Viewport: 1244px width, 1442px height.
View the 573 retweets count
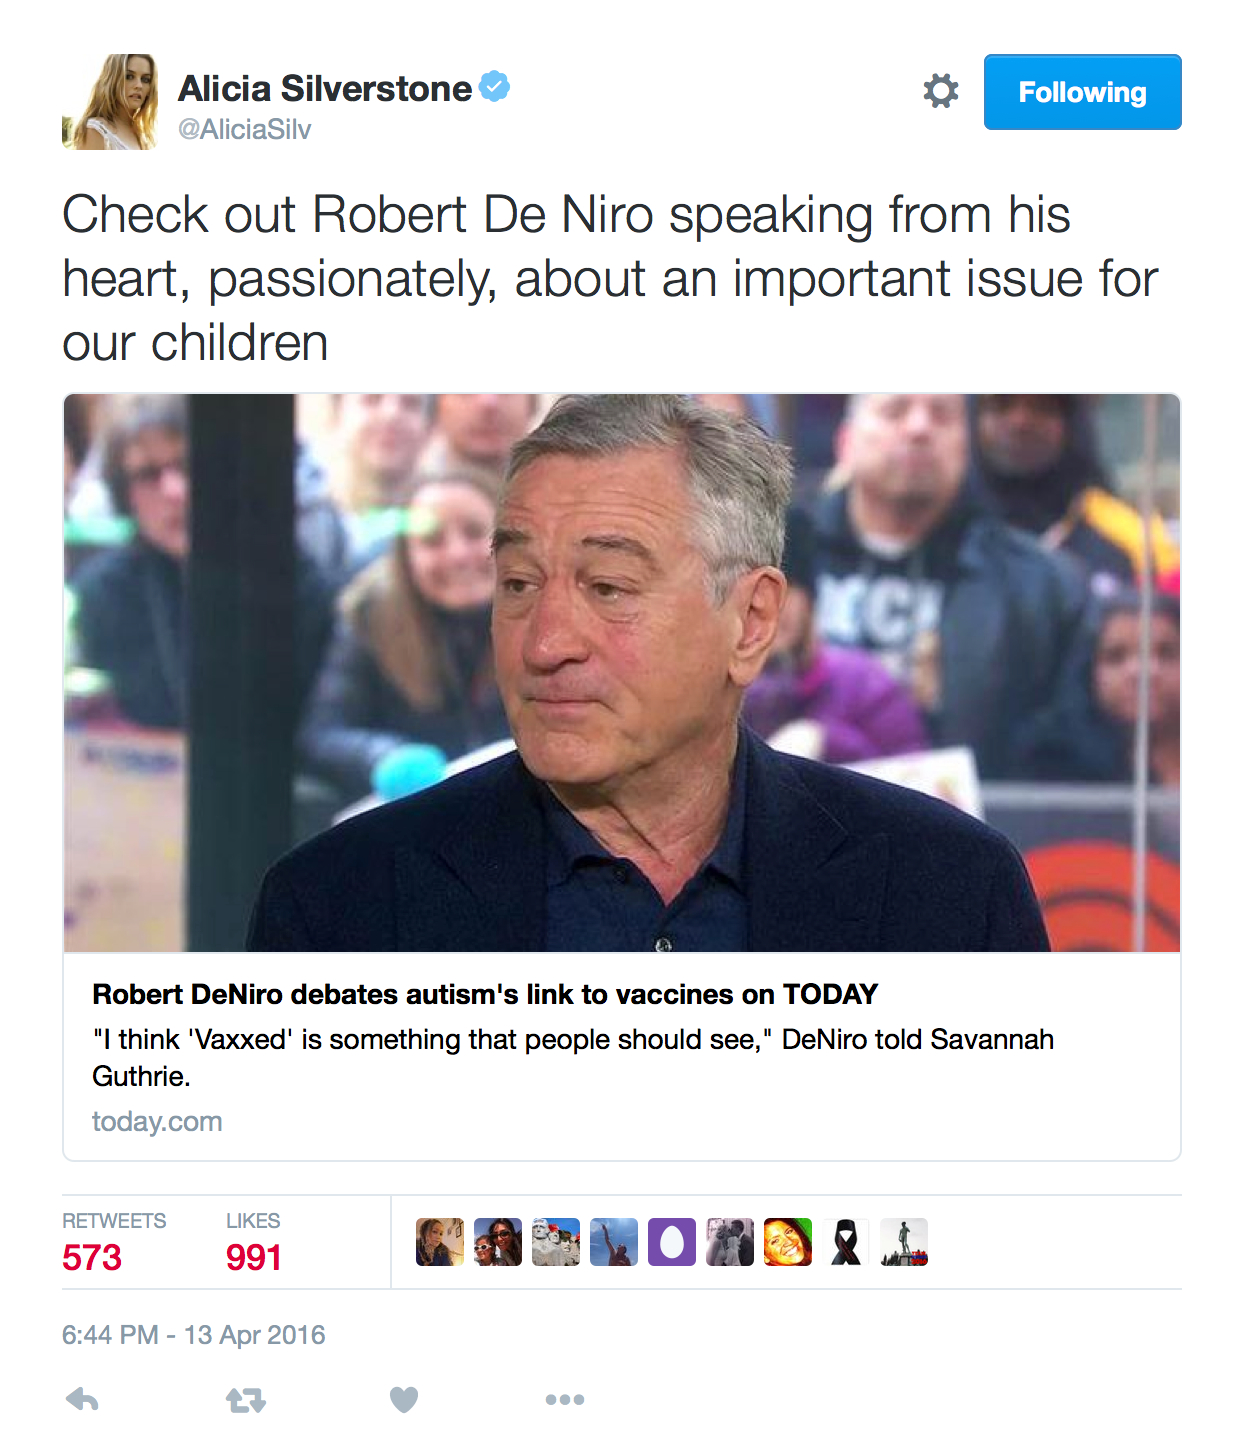[x=92, y=1257]
